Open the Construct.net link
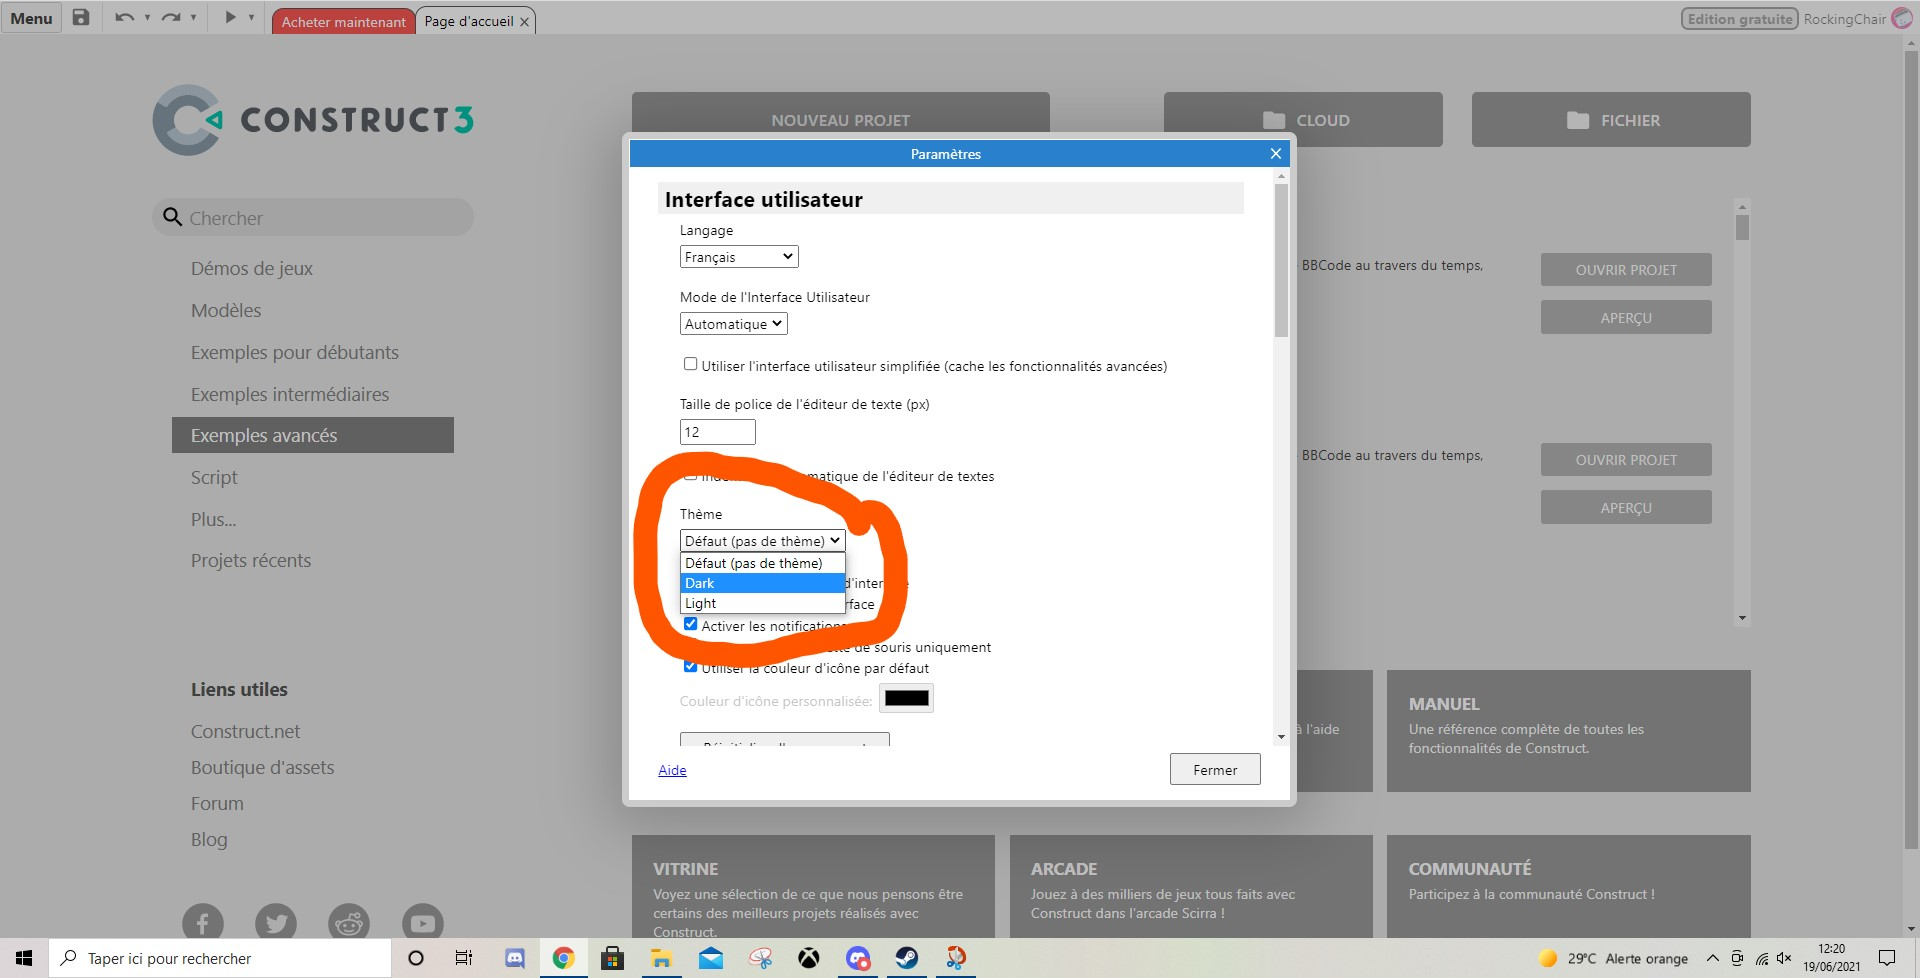The width and height of the screenshot is (1920, 978). tap(245, 731)
